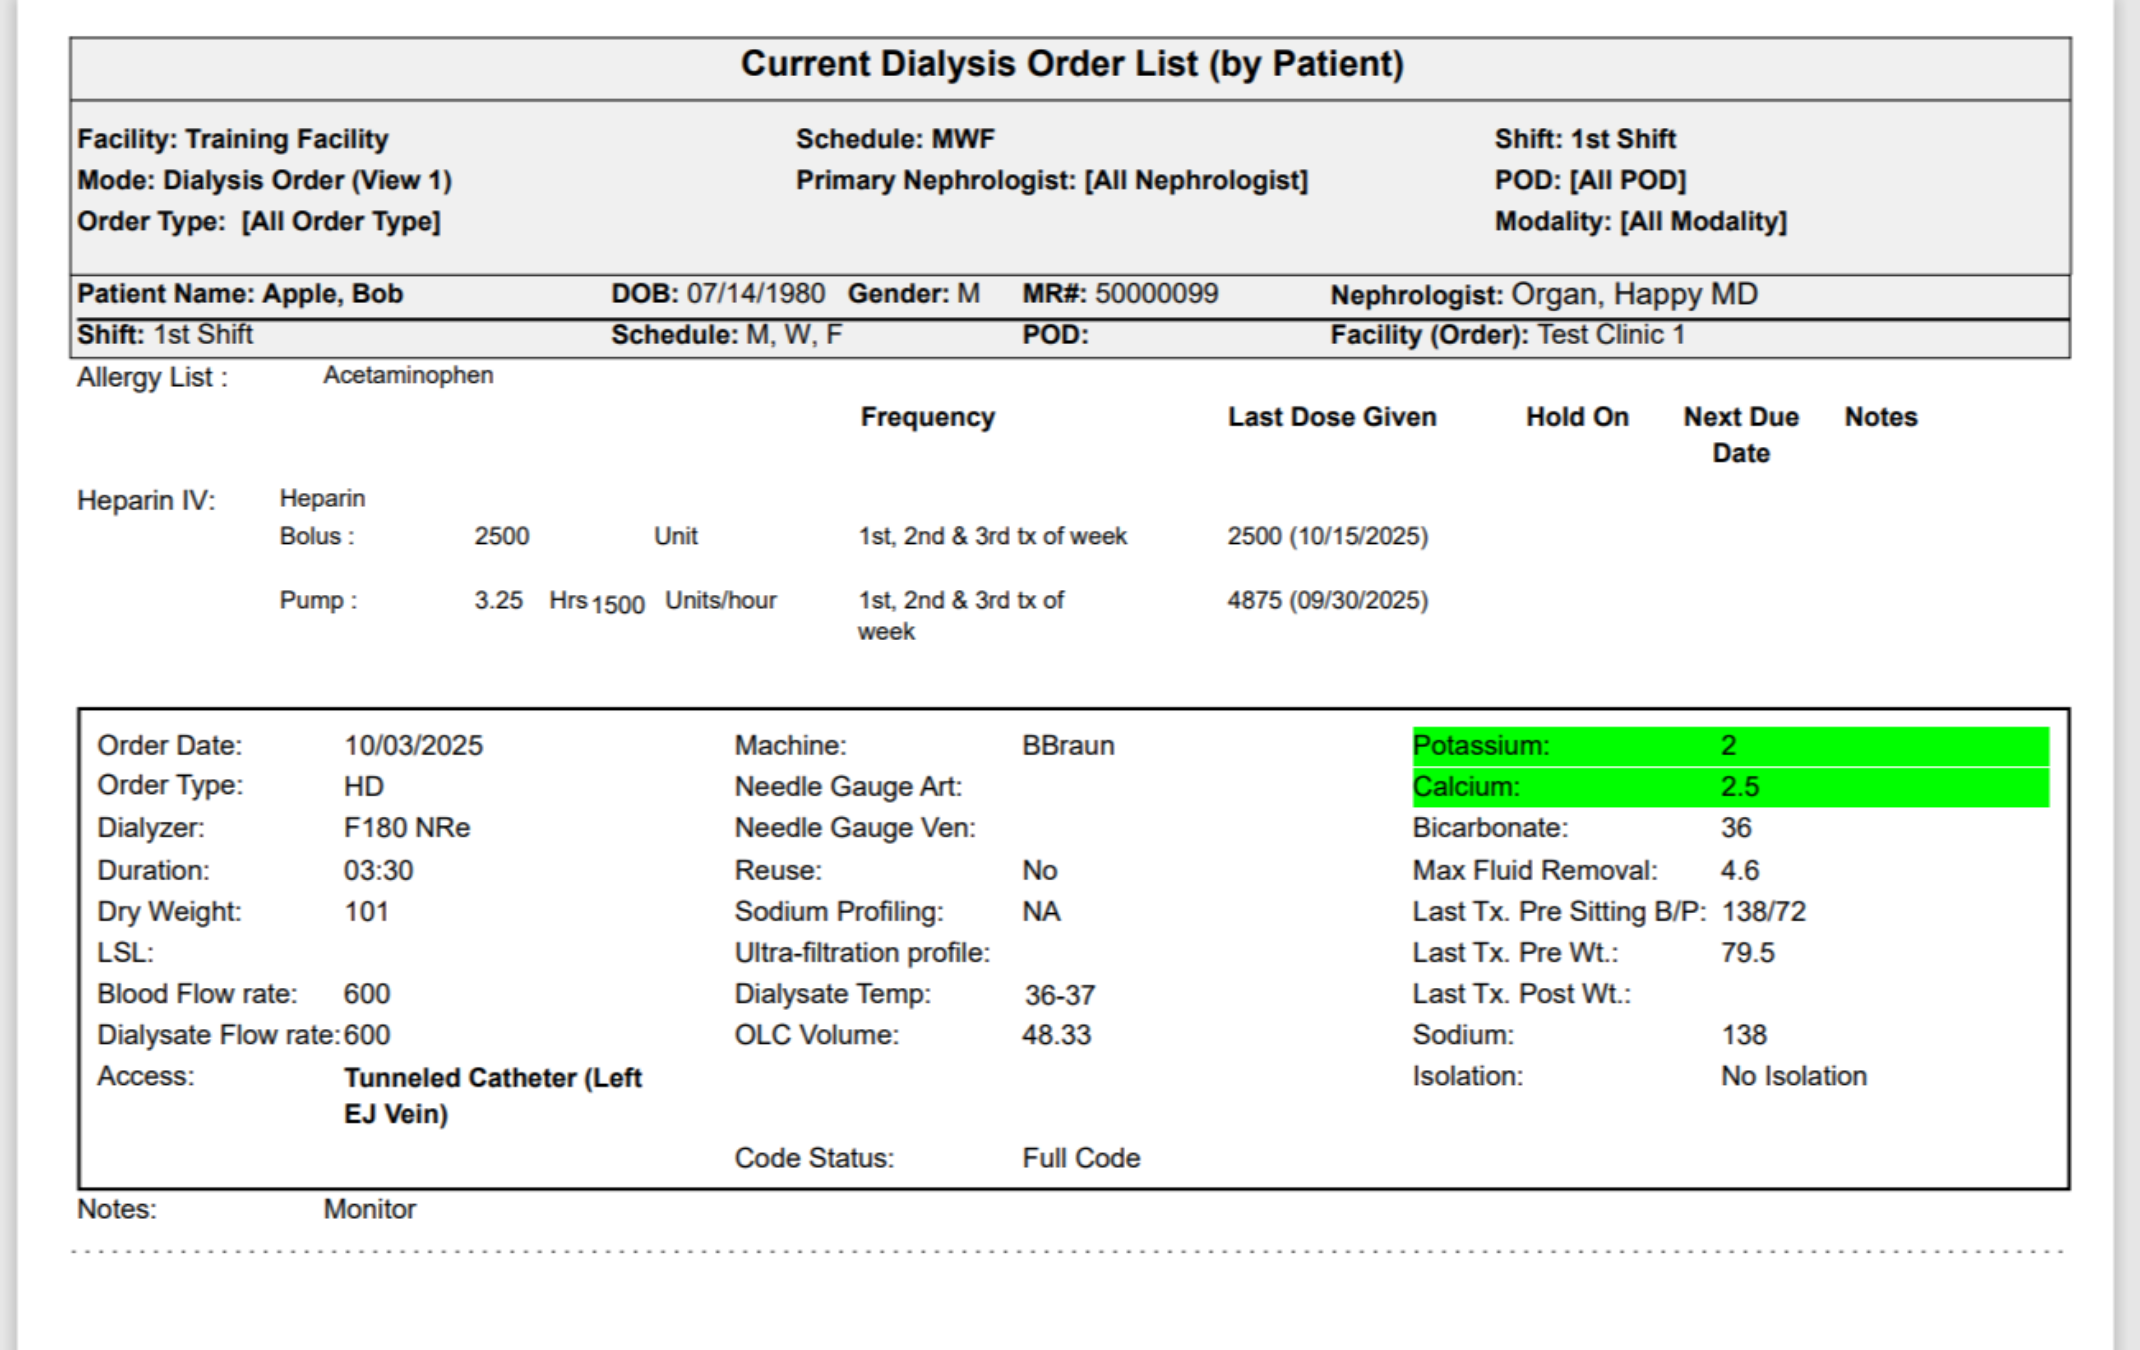The height and width of the screenshot is (1350, 2140).
Task: Click the 'Hold On' column header
Action: coord(1577,417)
